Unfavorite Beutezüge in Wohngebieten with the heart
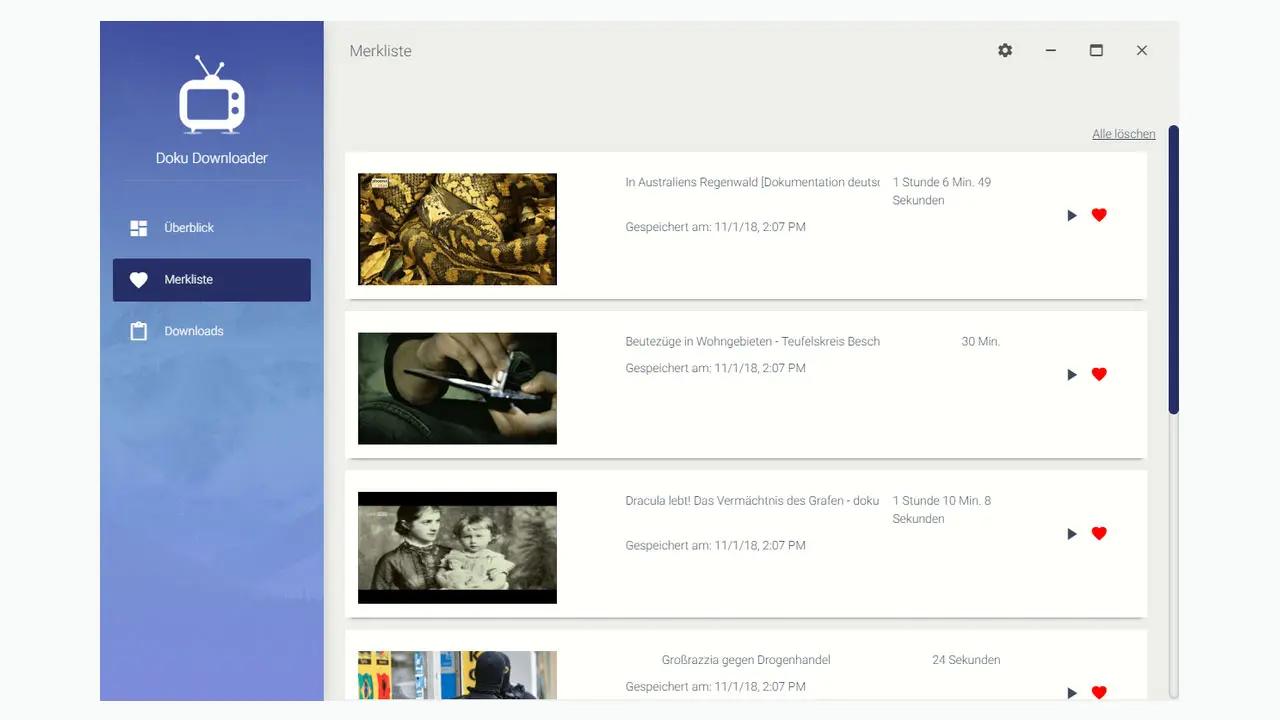 point(1099,374)
